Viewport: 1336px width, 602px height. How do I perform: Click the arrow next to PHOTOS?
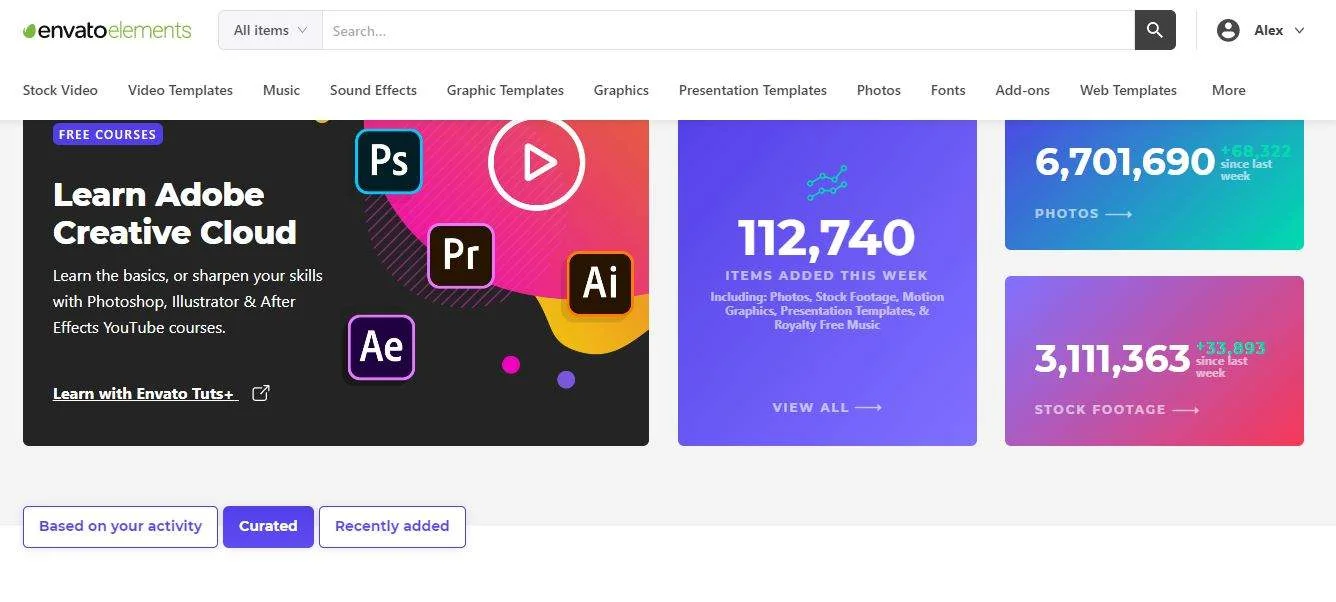[1119, 214]
